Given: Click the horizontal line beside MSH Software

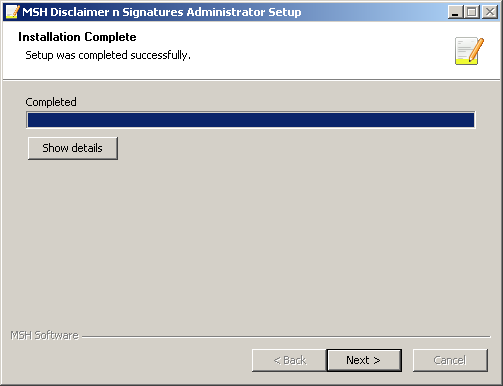Looking at the screenshot, I should click(x=286, y=337).
